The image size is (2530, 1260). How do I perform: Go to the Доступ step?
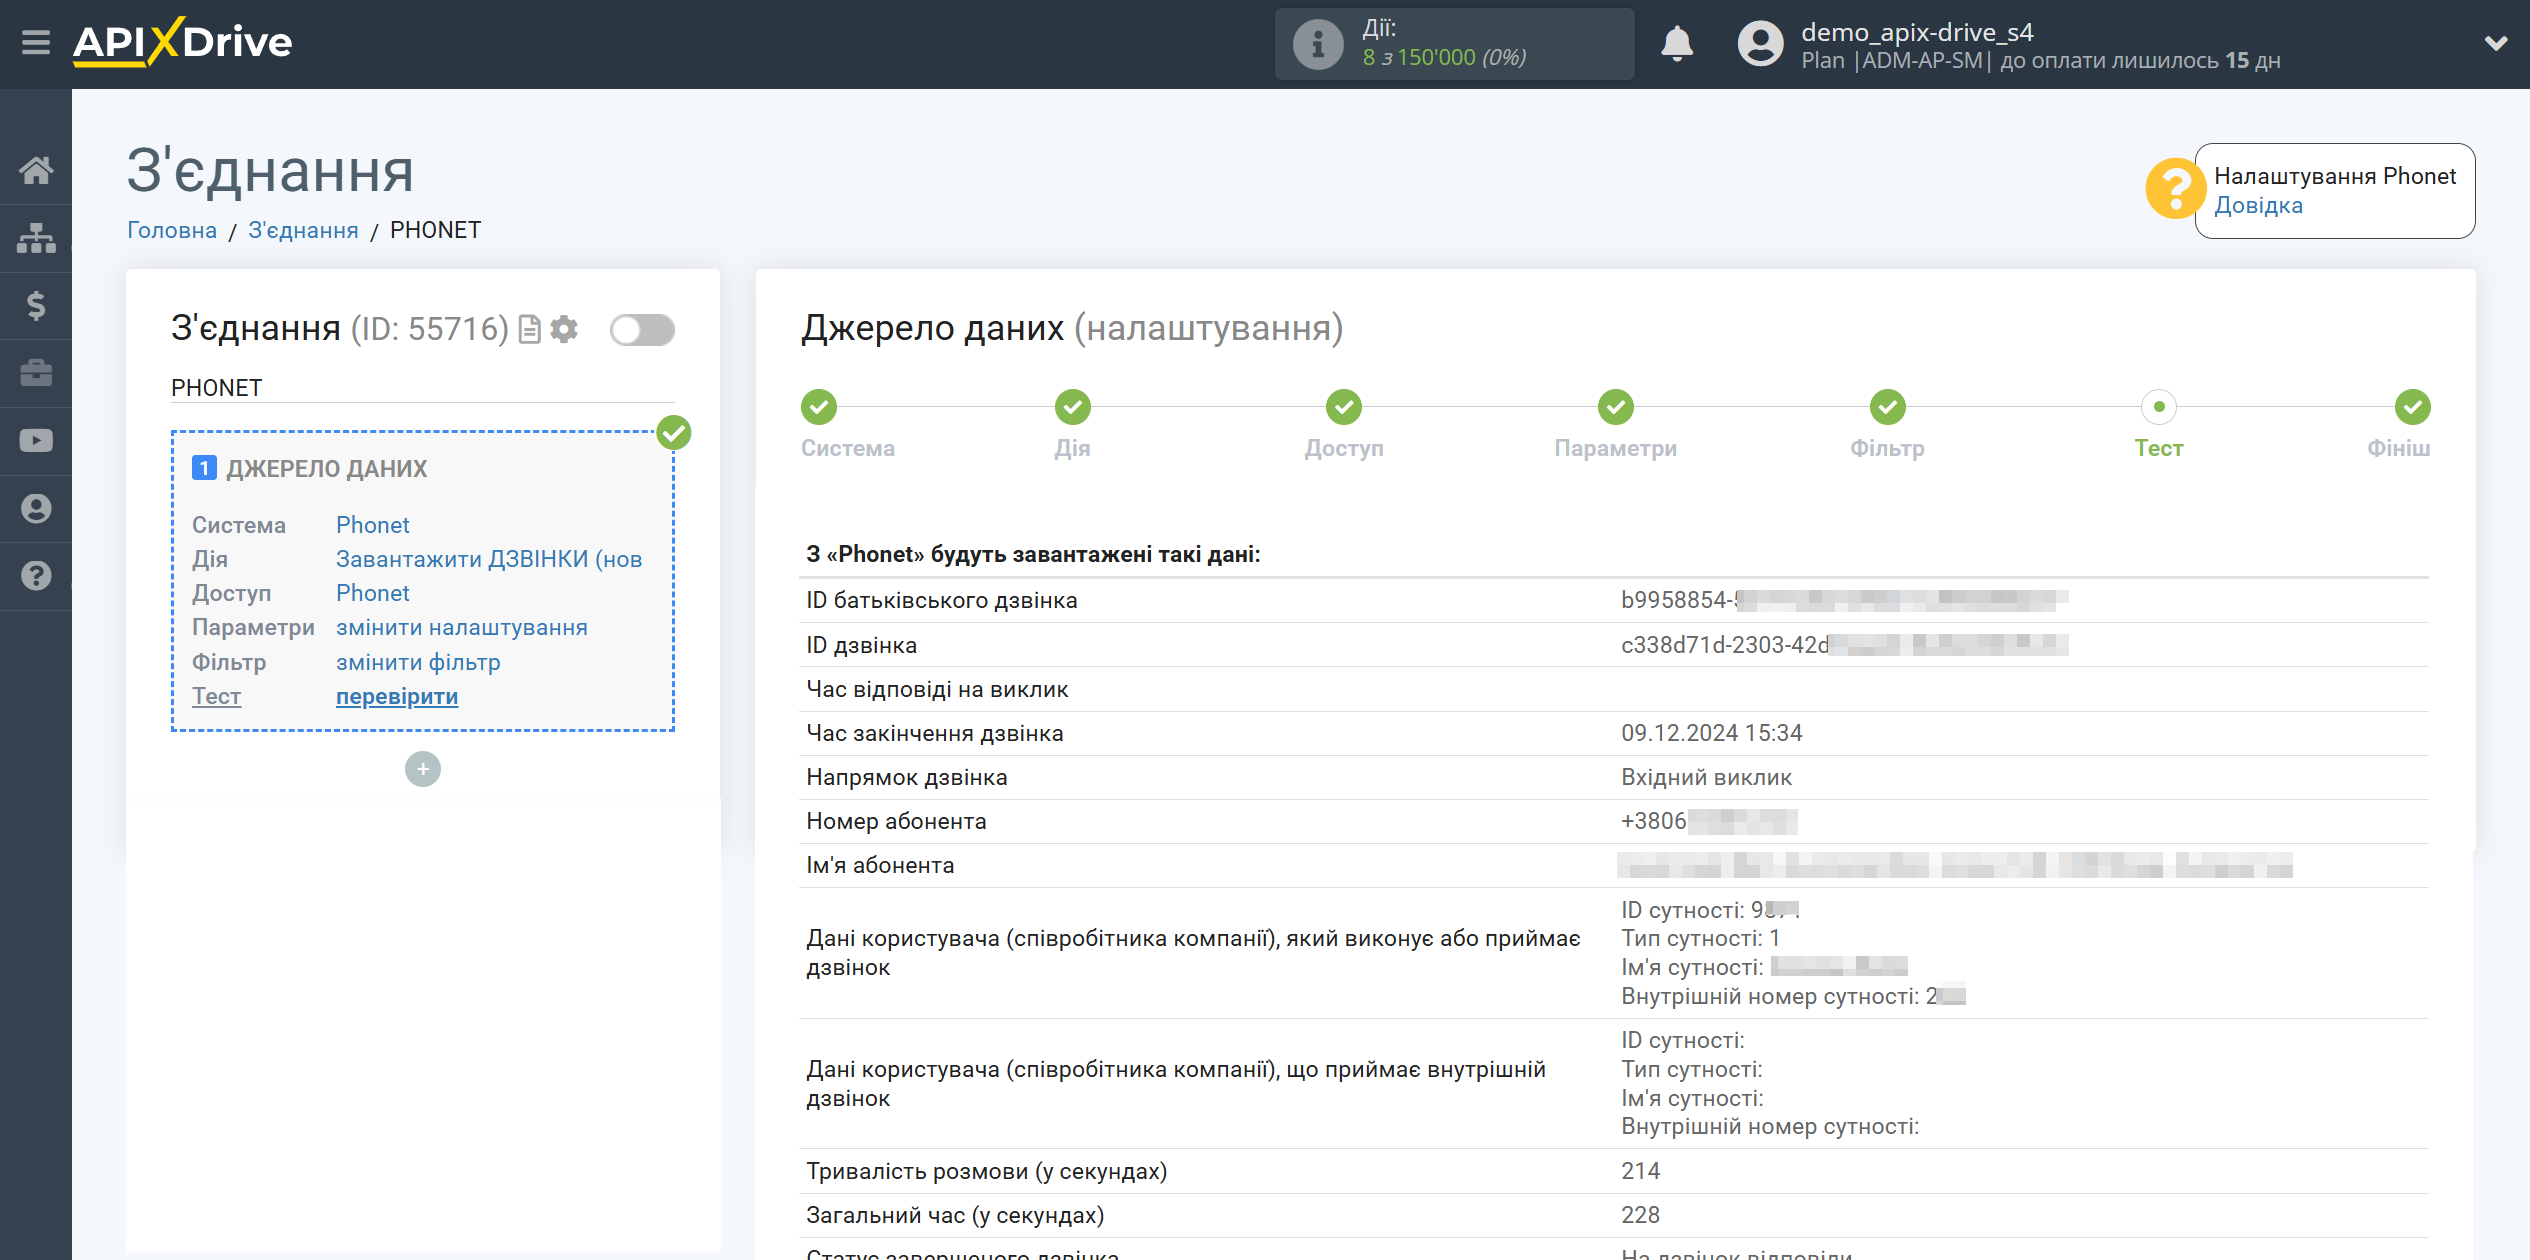tap(1344, 407)
